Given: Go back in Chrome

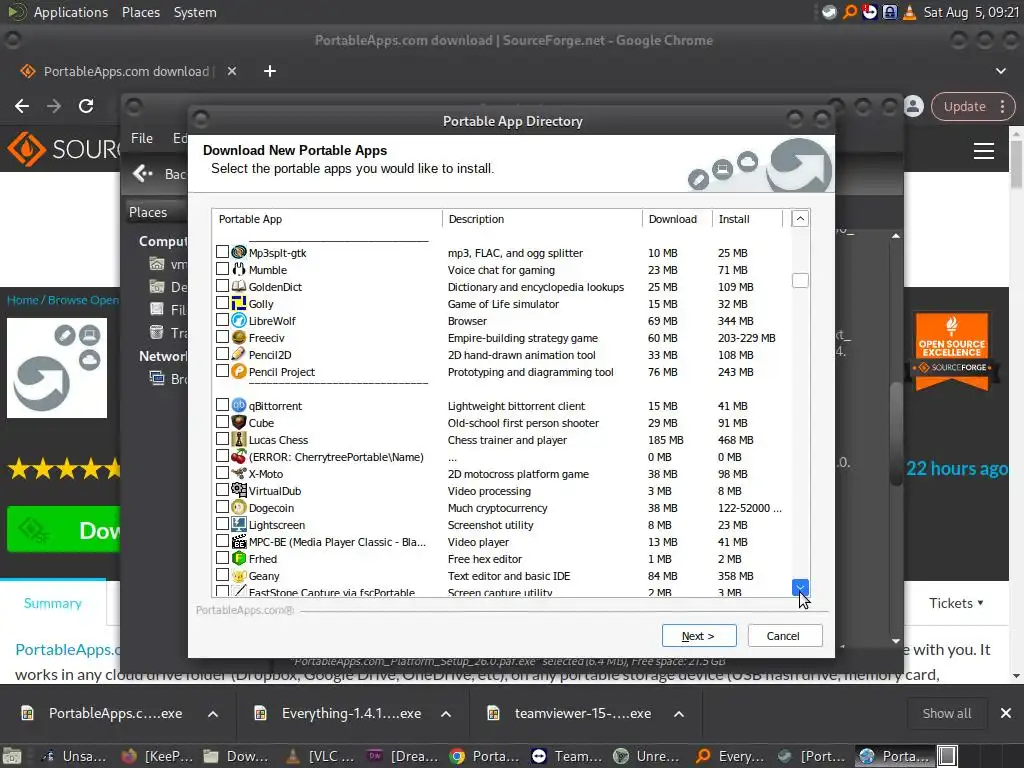Looking at the screenshot, I should pyautogui.click(x=22, y=106).
